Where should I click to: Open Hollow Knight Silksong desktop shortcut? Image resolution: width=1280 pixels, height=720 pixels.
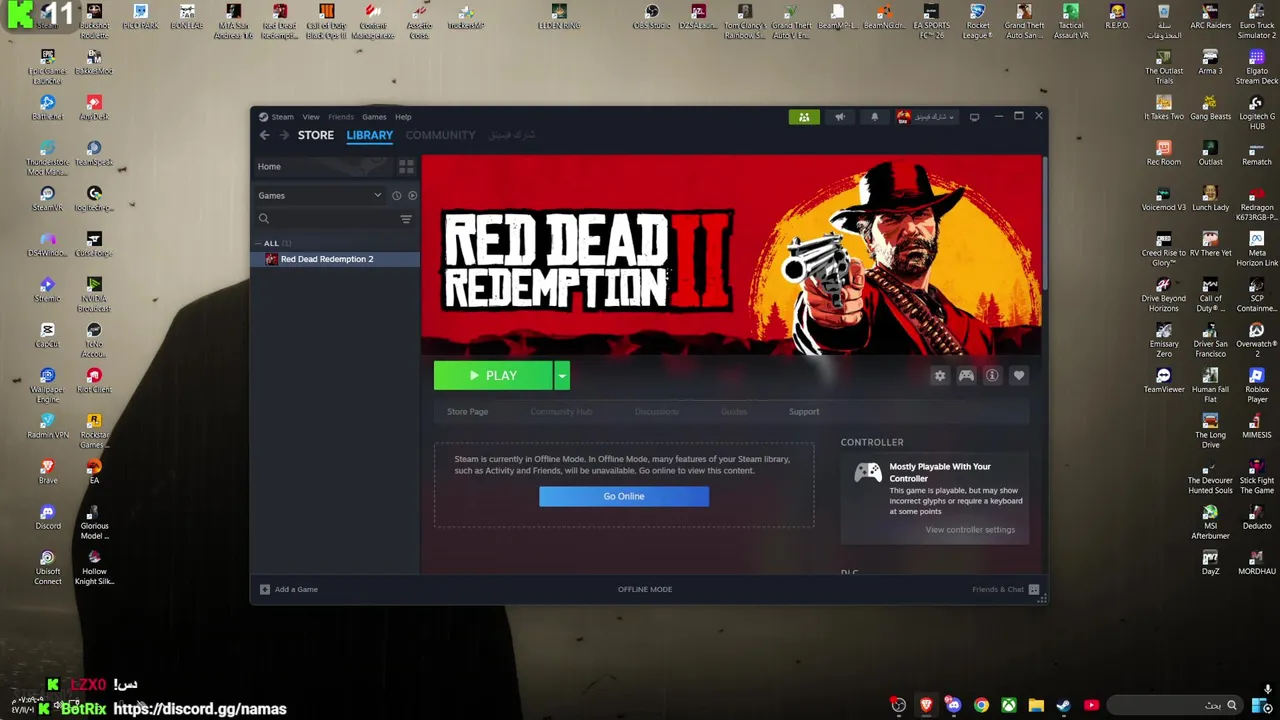(94, 567)
